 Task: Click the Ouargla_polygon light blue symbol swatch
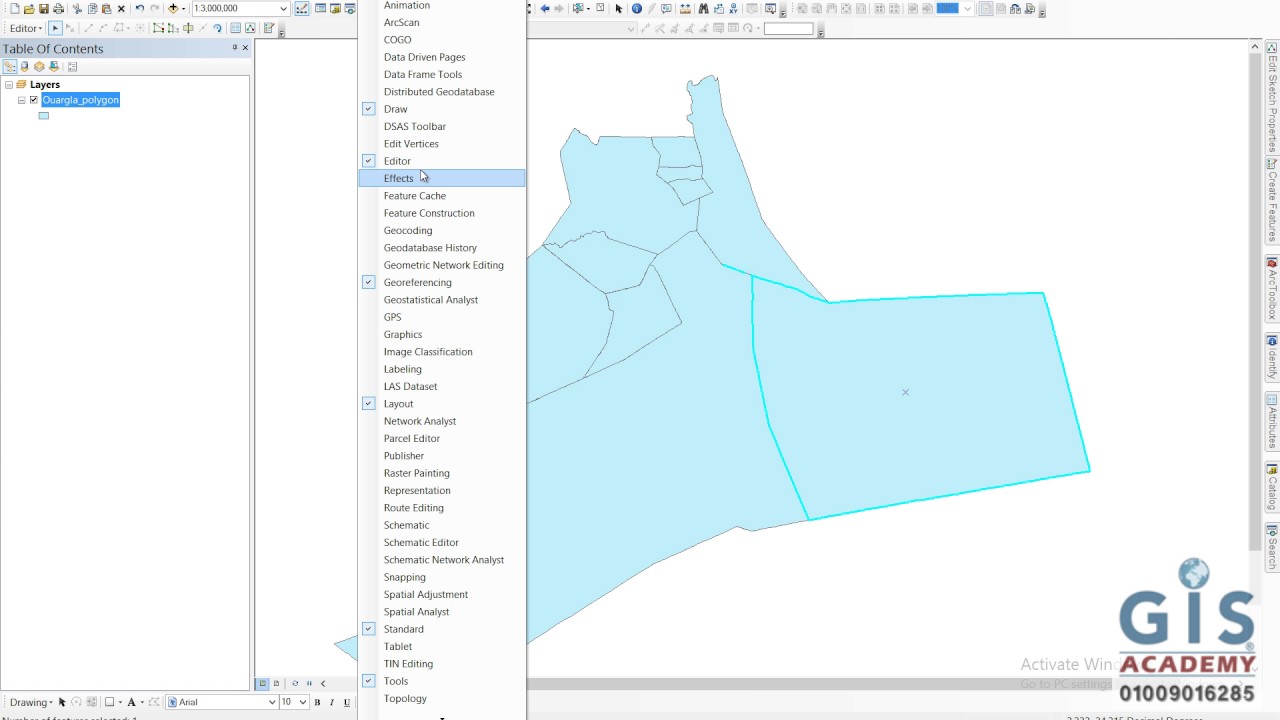44,115
